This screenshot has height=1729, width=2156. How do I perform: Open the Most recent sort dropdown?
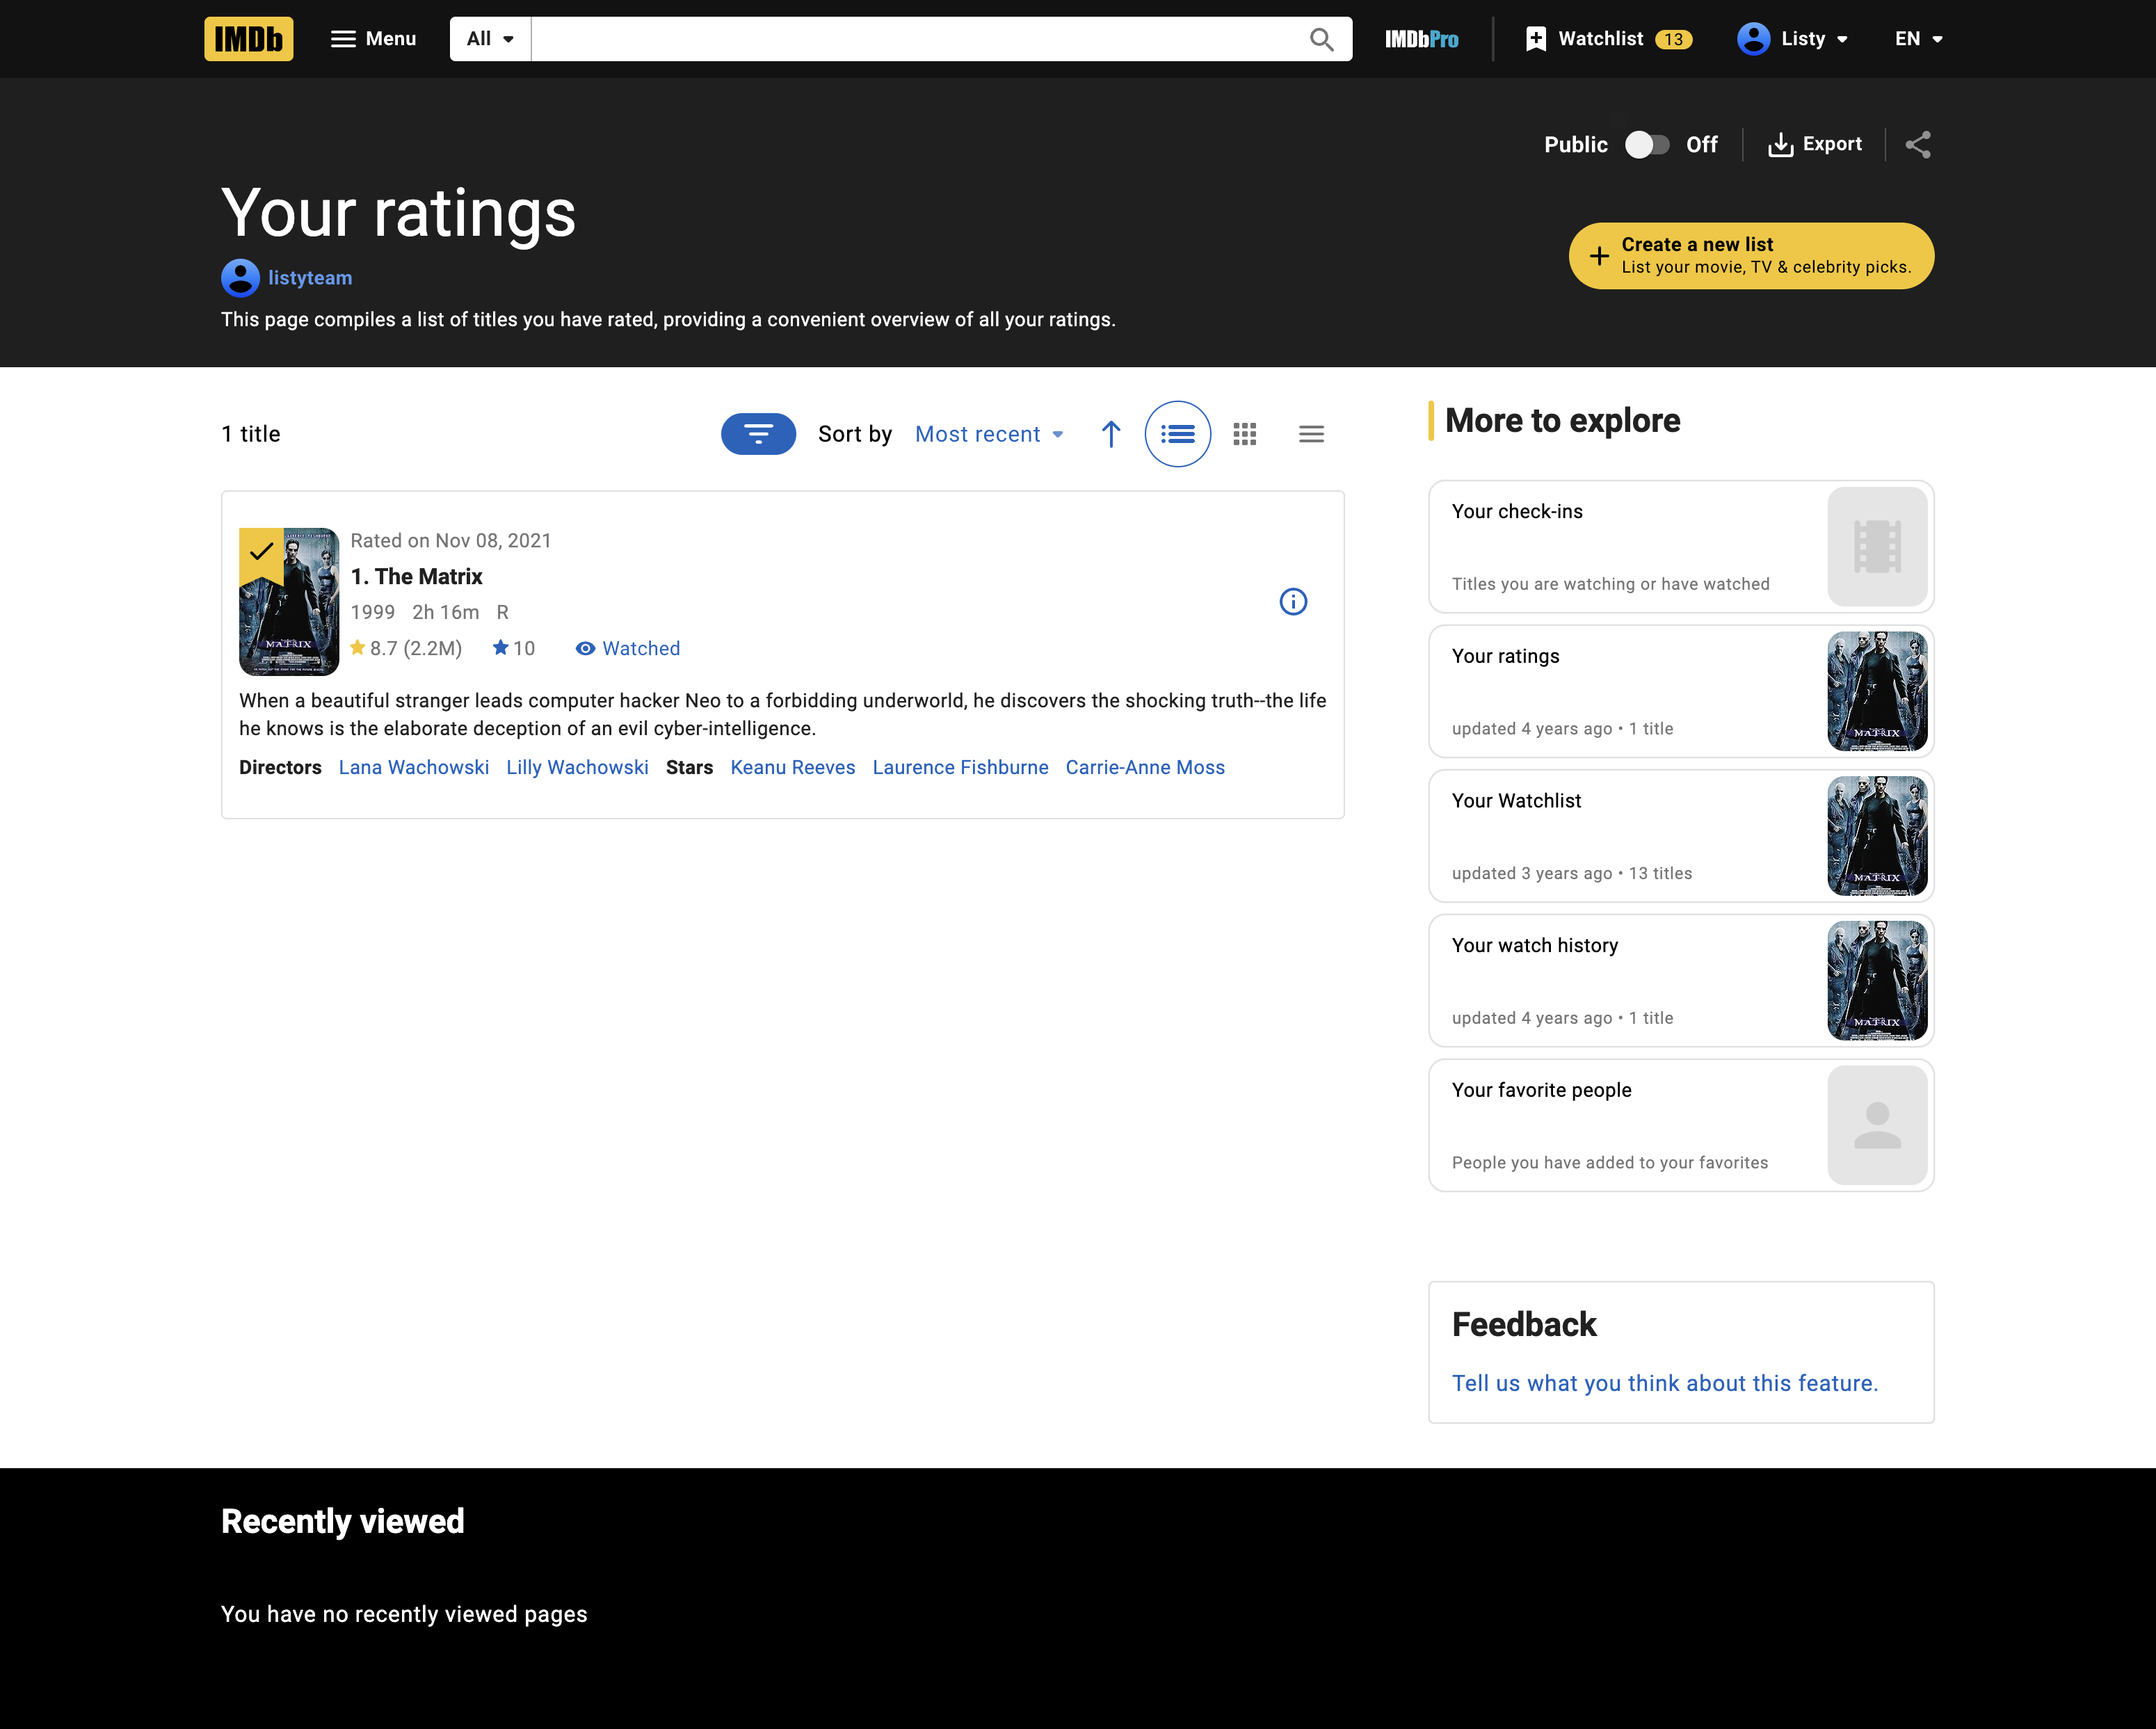(988, 434)
